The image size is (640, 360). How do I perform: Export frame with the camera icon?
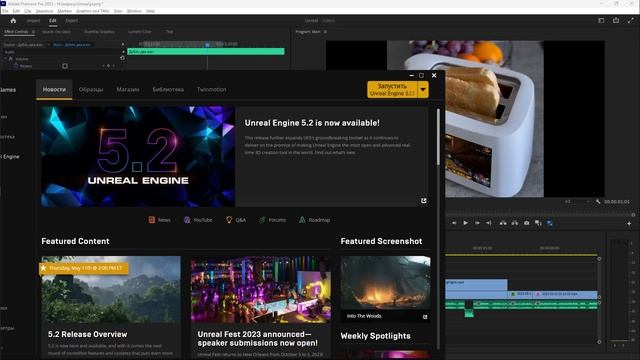pos(527,223)
